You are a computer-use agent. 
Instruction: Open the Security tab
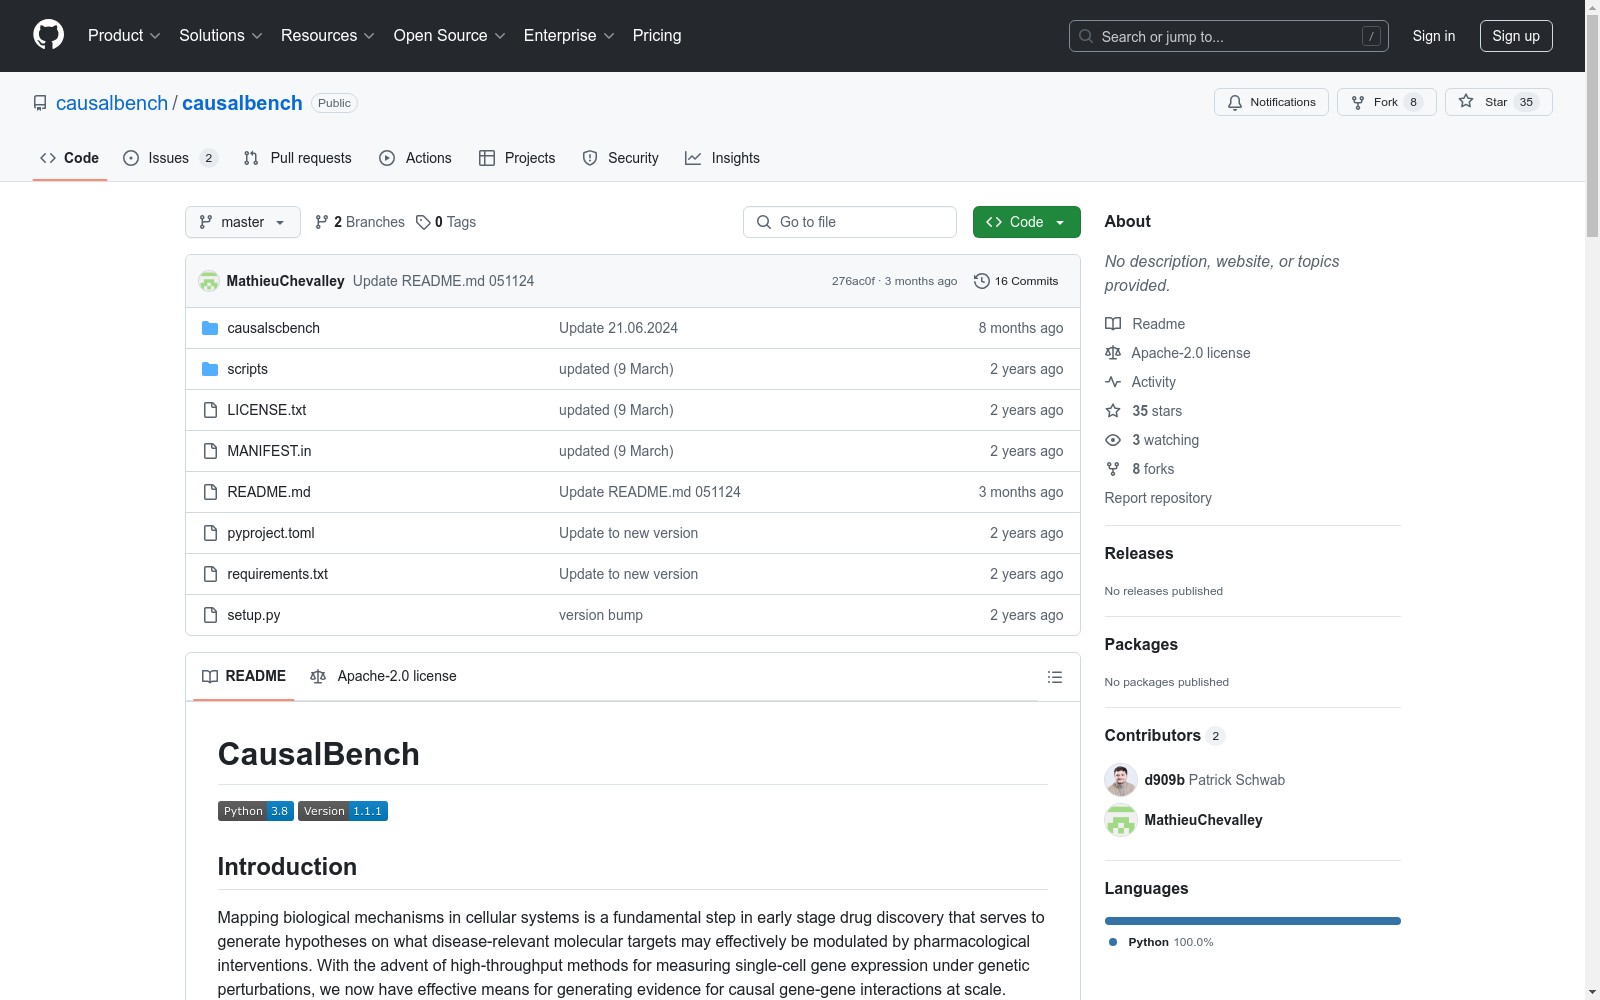(620, 158)
